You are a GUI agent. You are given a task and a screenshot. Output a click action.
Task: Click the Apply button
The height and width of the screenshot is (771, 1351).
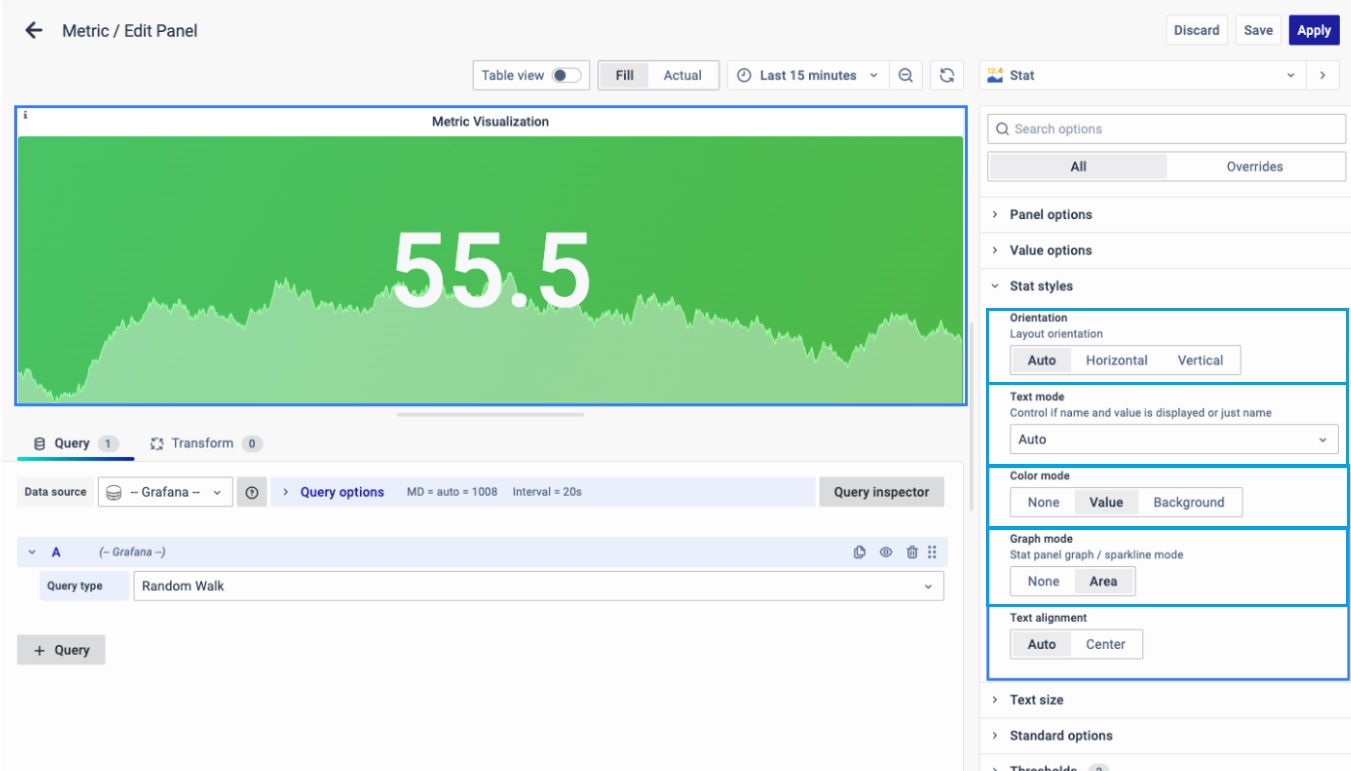pos(1313,30)
